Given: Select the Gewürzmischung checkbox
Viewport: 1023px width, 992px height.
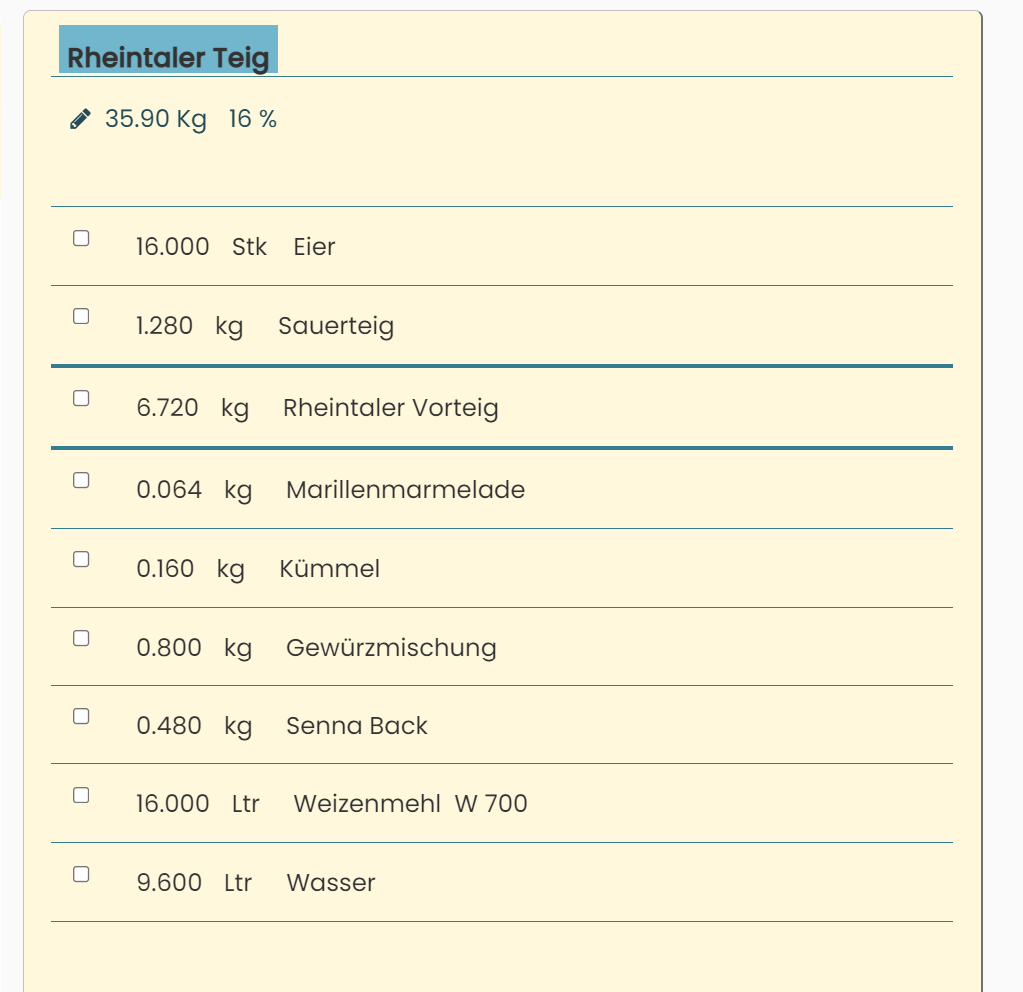Looking at the screenshot, I should click(x=81, y=638).
